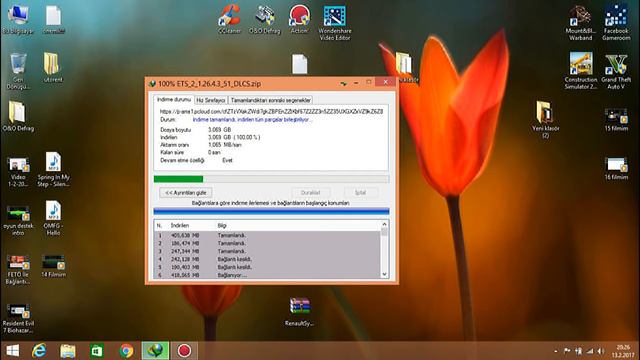Click the volume icon in system tray
640x360 pixels.
coord(601,351)
